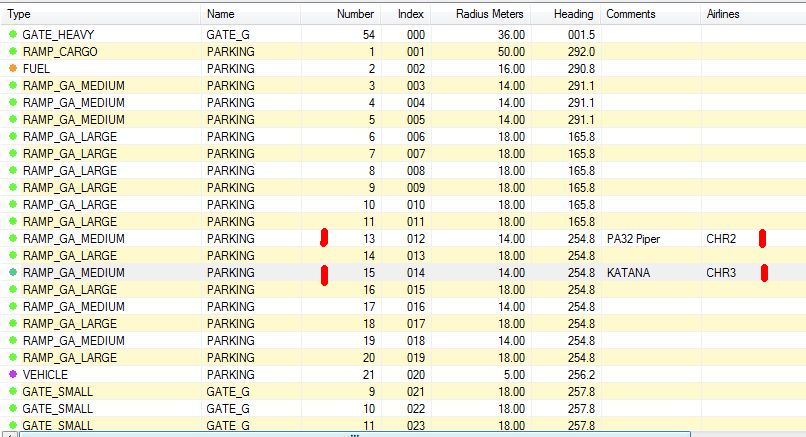The width and height of the screenshot is (806, 437).
Task: Select the 001.5 heading value
Action: tap(581, 34)
